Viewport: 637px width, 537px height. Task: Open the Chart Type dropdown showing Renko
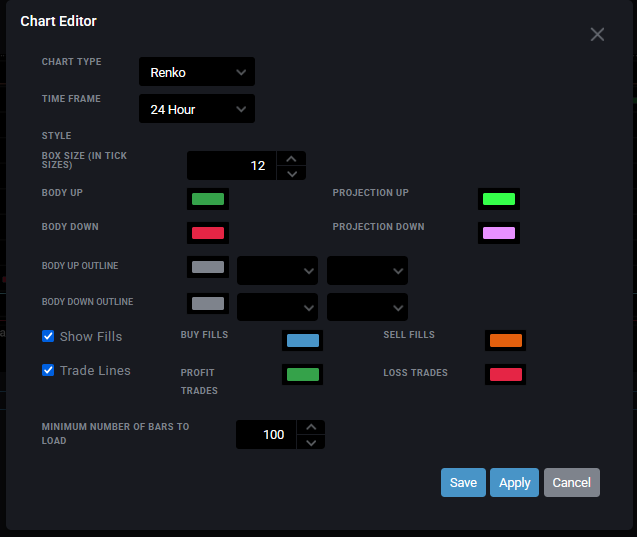click(x=197, y=72)
